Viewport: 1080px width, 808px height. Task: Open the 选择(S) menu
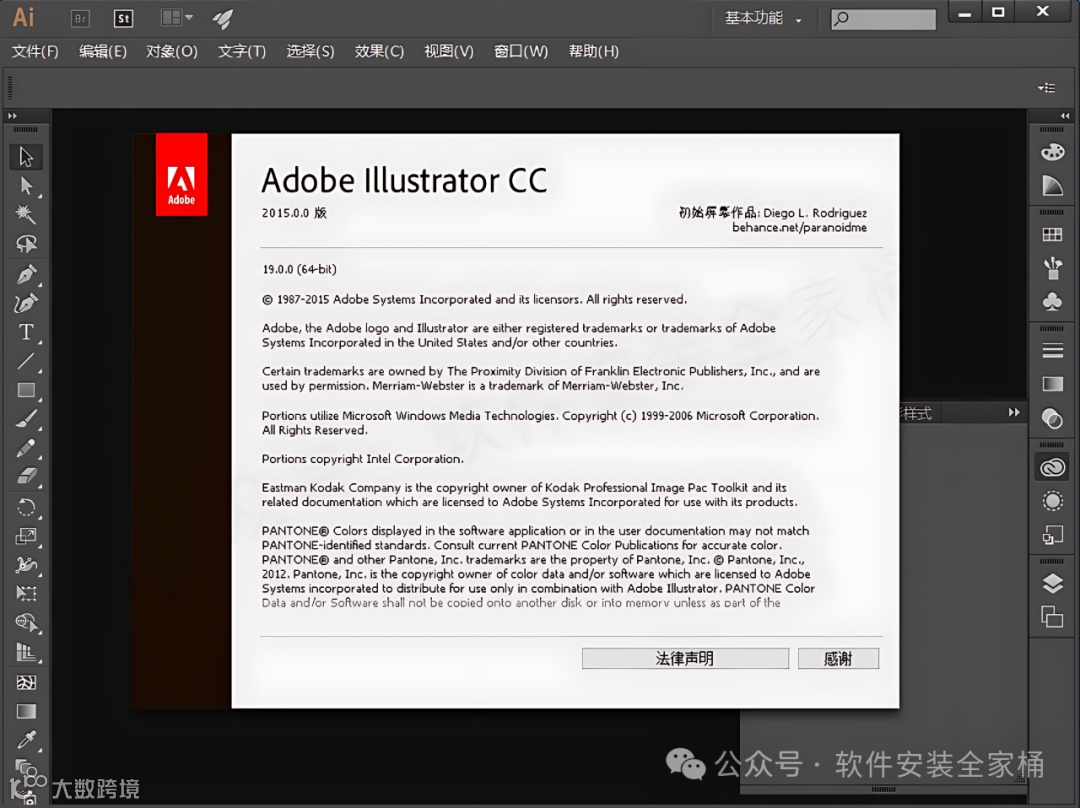[x=310, y=52]
